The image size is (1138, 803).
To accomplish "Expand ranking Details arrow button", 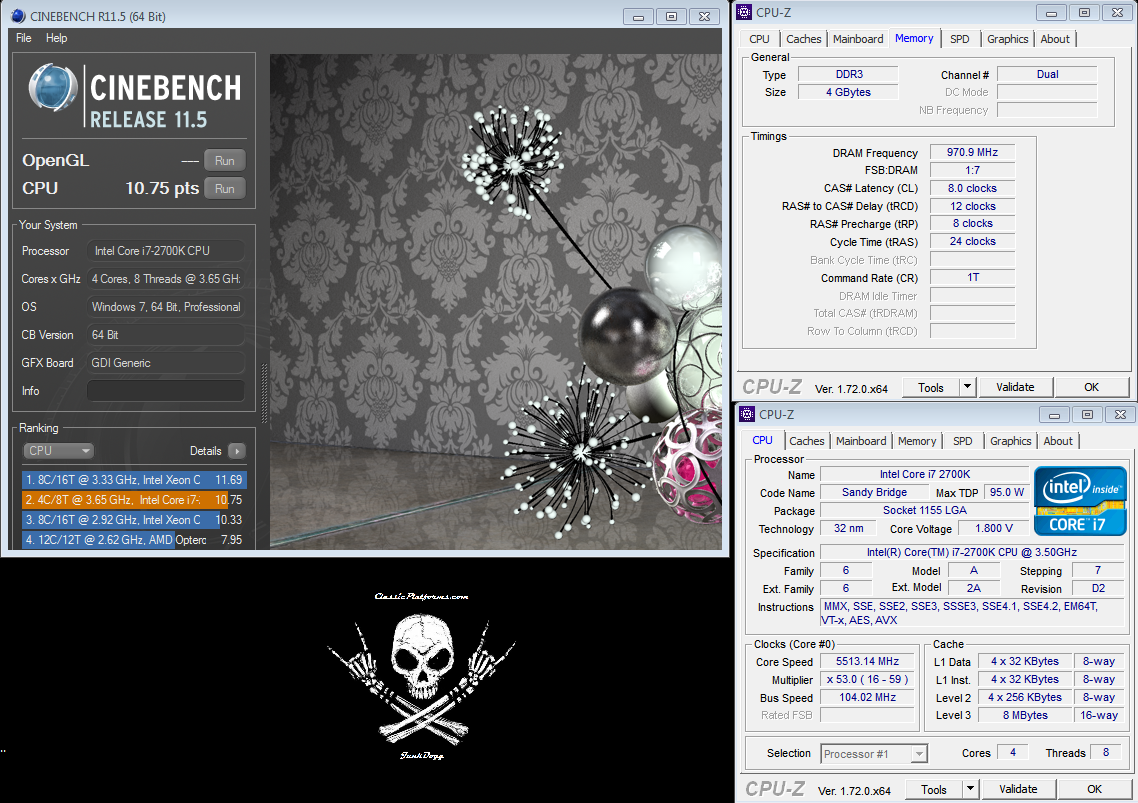I will tap(237, 451).
